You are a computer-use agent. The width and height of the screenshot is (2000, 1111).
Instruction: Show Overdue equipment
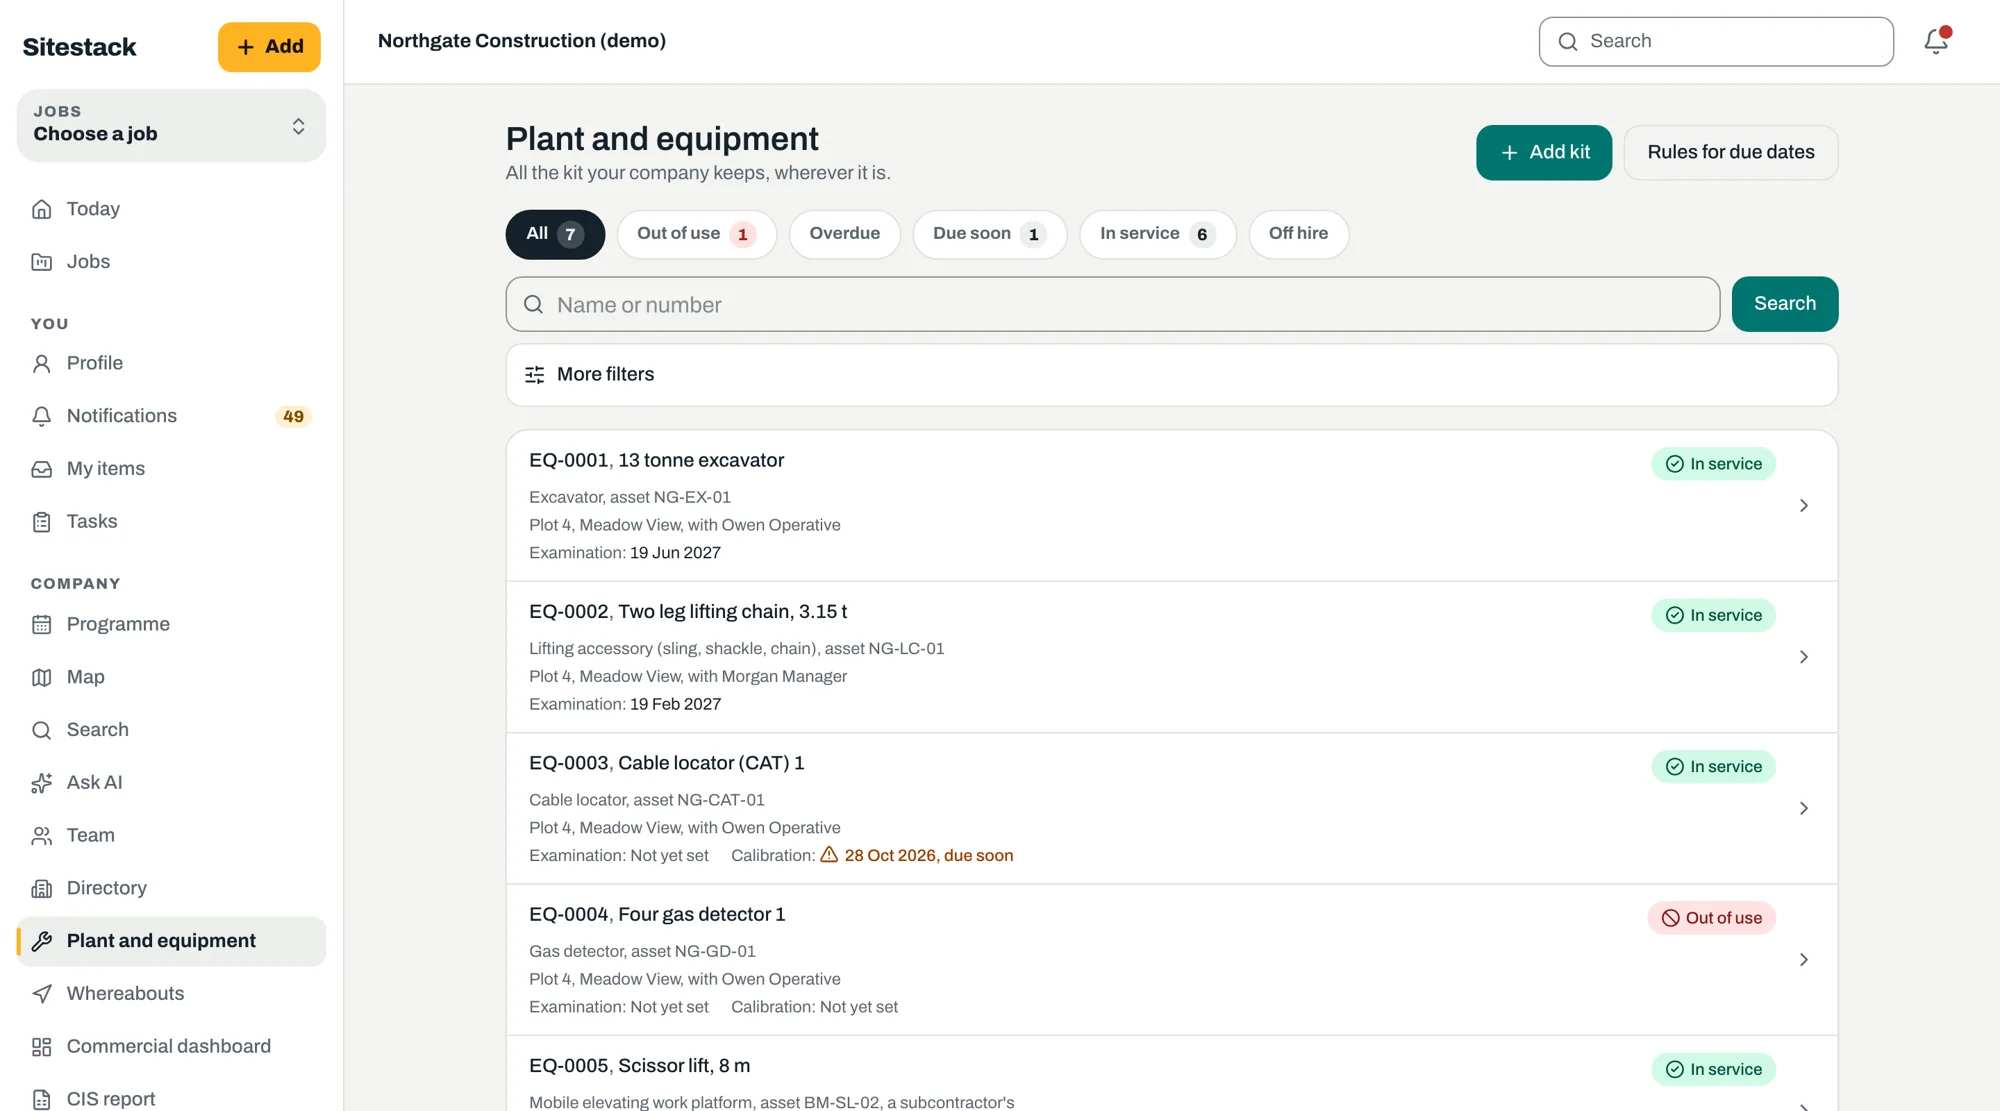click(844, 234)
